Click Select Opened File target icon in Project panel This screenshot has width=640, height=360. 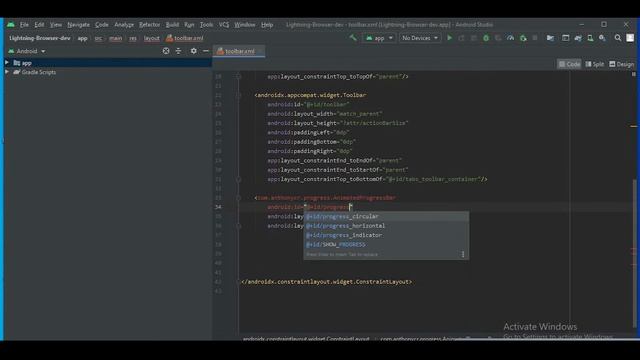click(166, 51)
